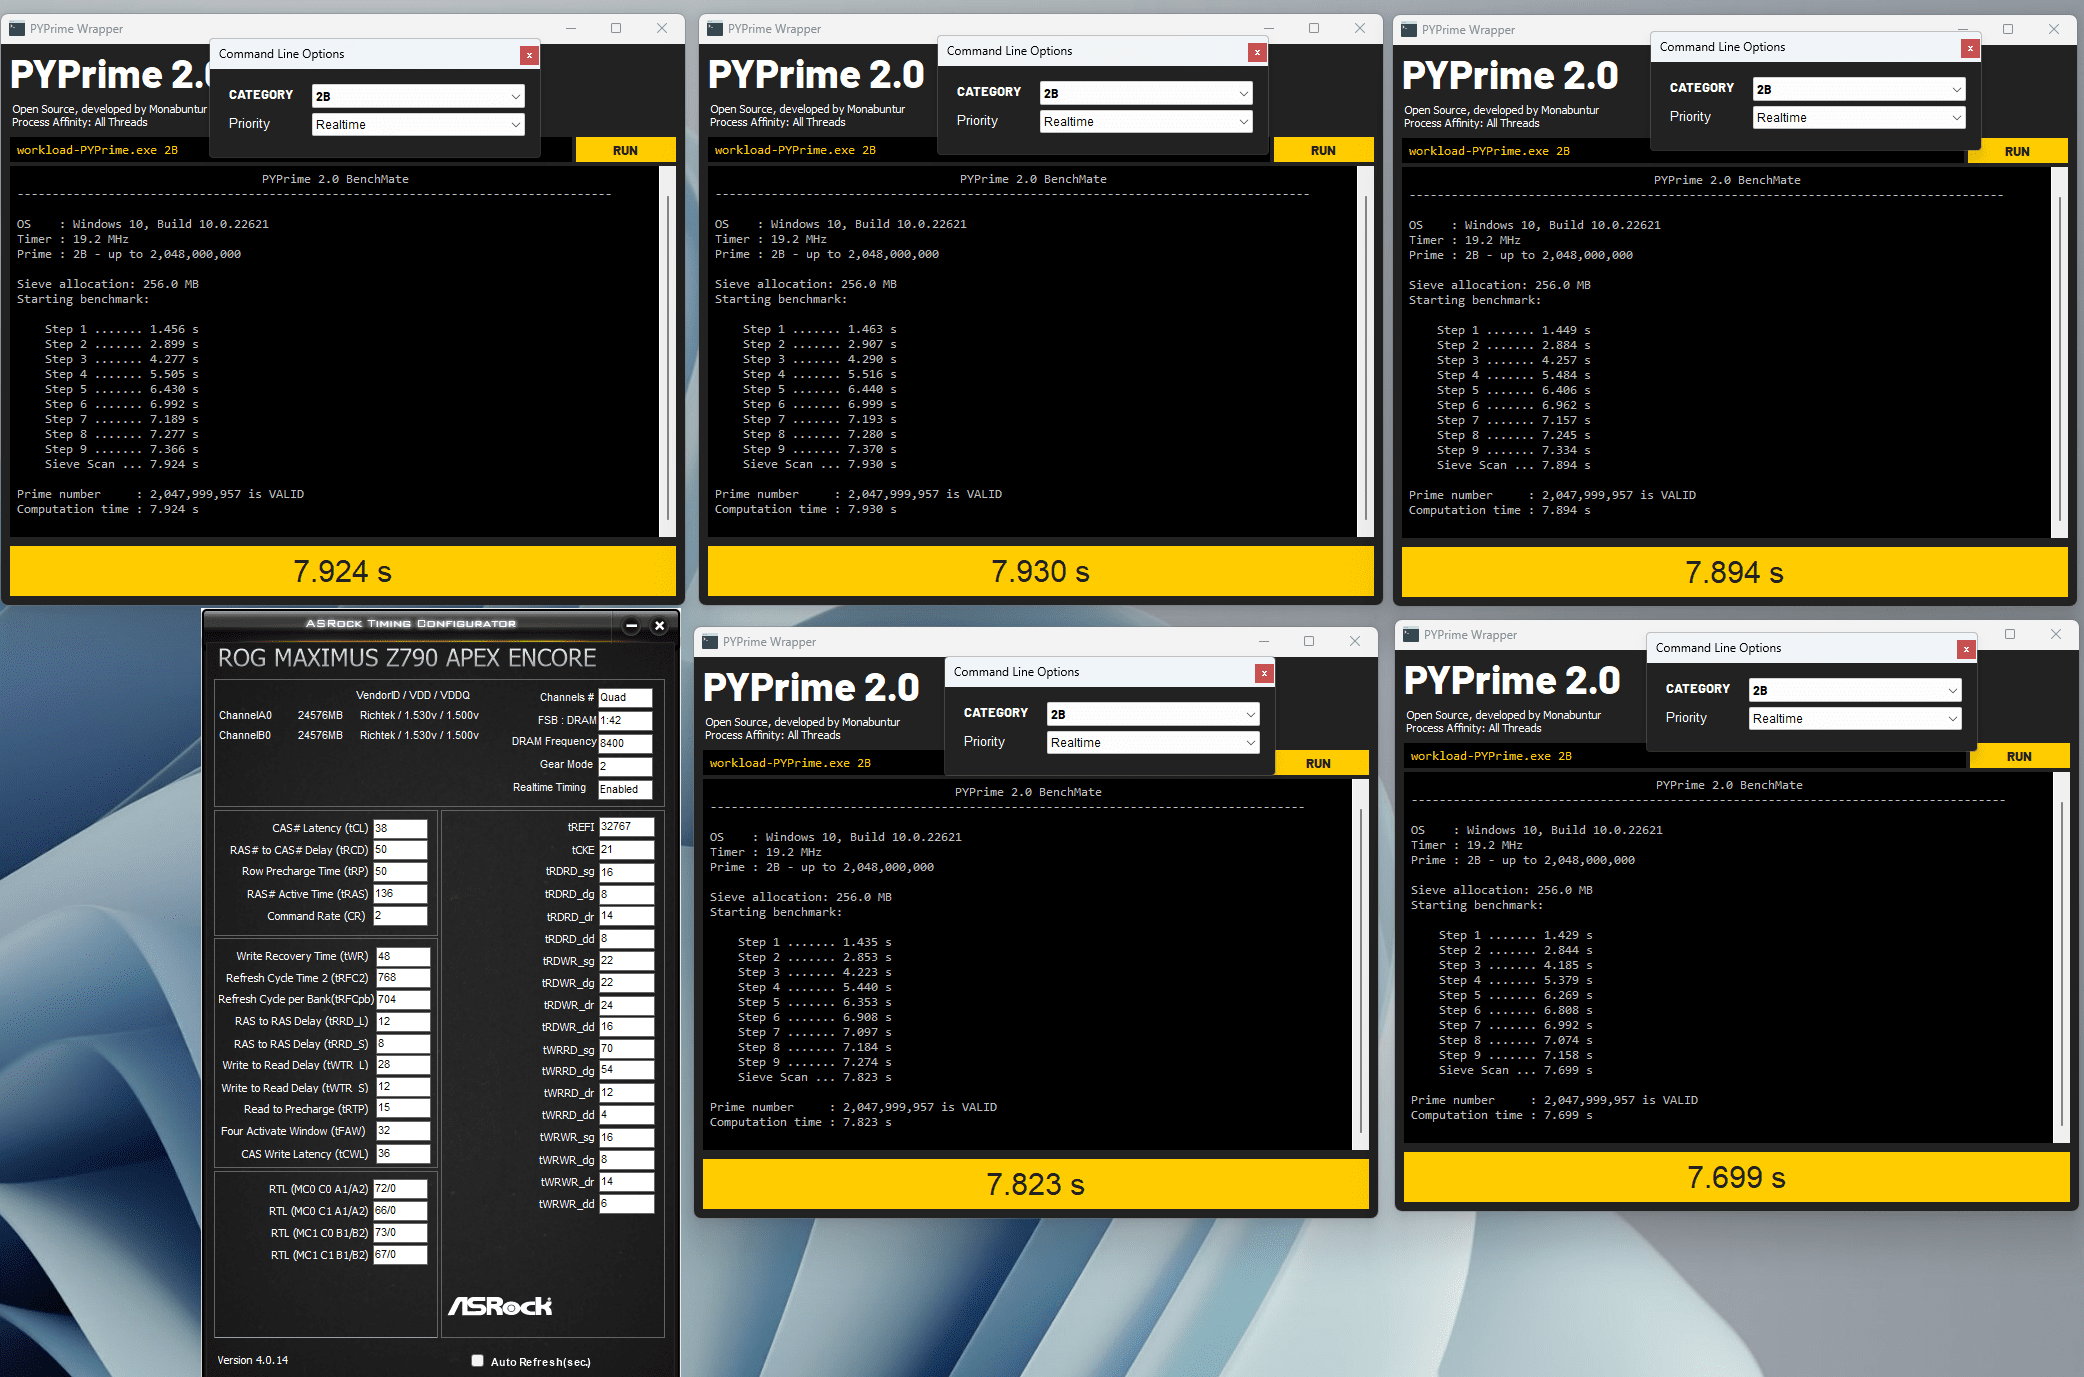Enable the Auto Refresh(sec) checkbox
The height and width of the screenshot is (1377, 2084).
478,1361
